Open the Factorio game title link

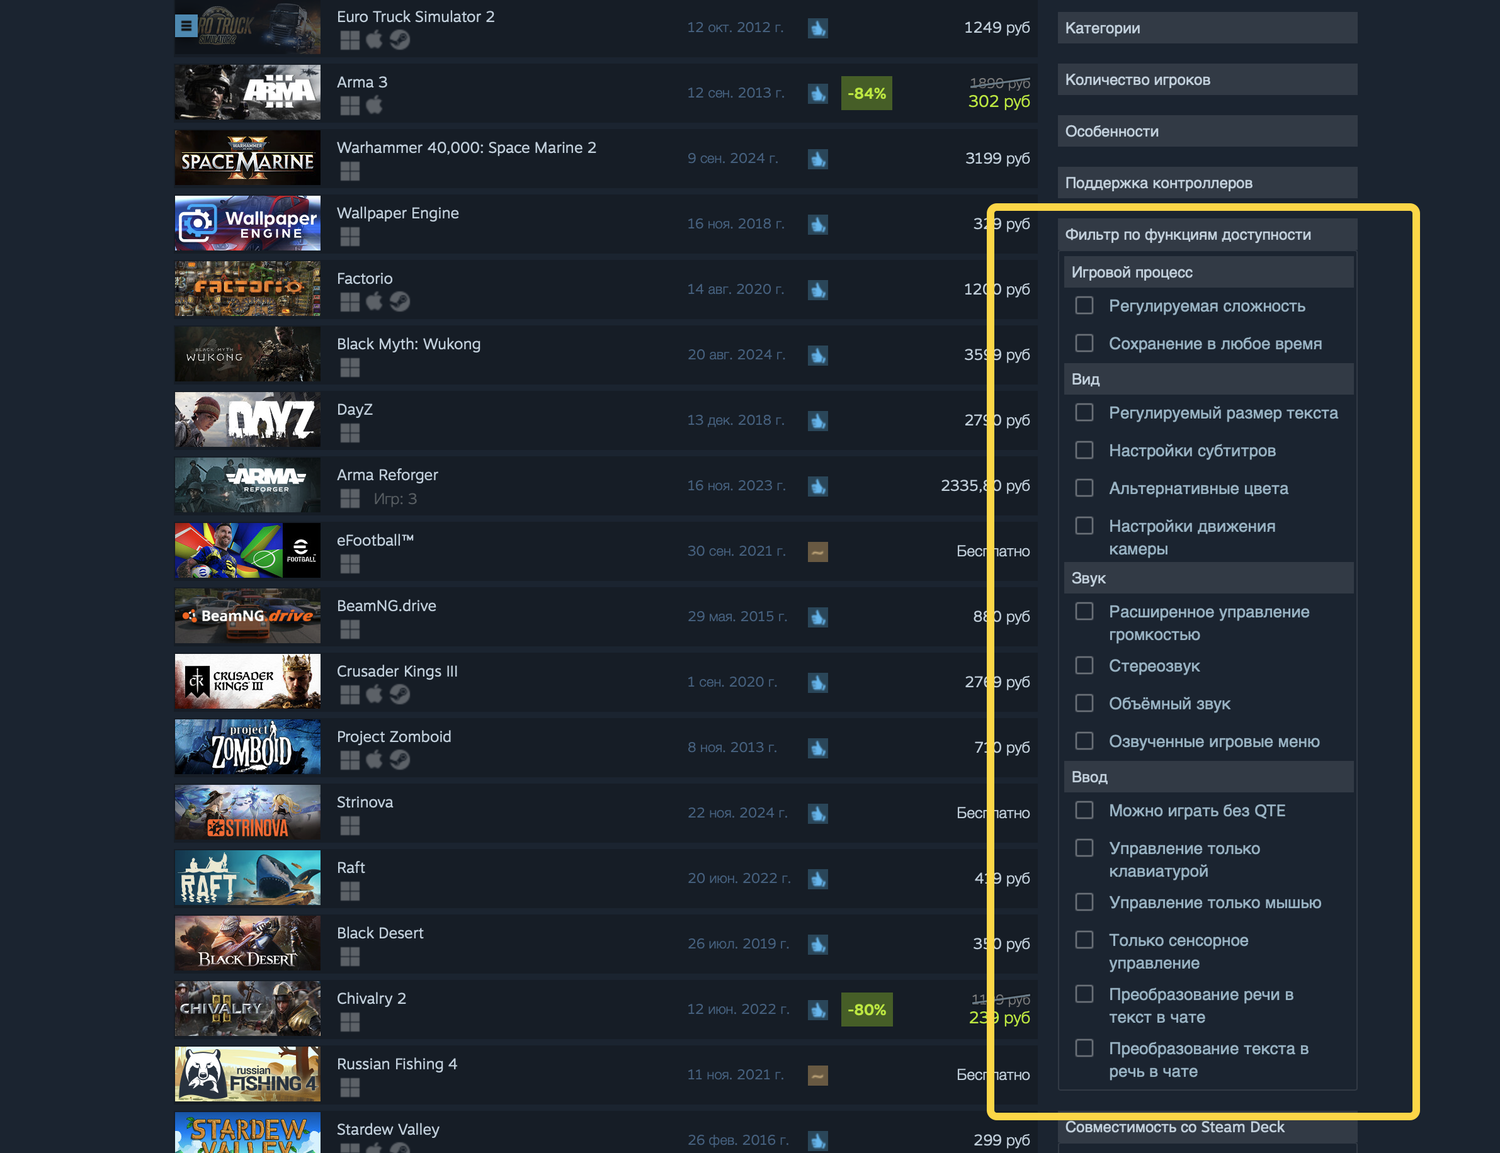coord(365,279)
